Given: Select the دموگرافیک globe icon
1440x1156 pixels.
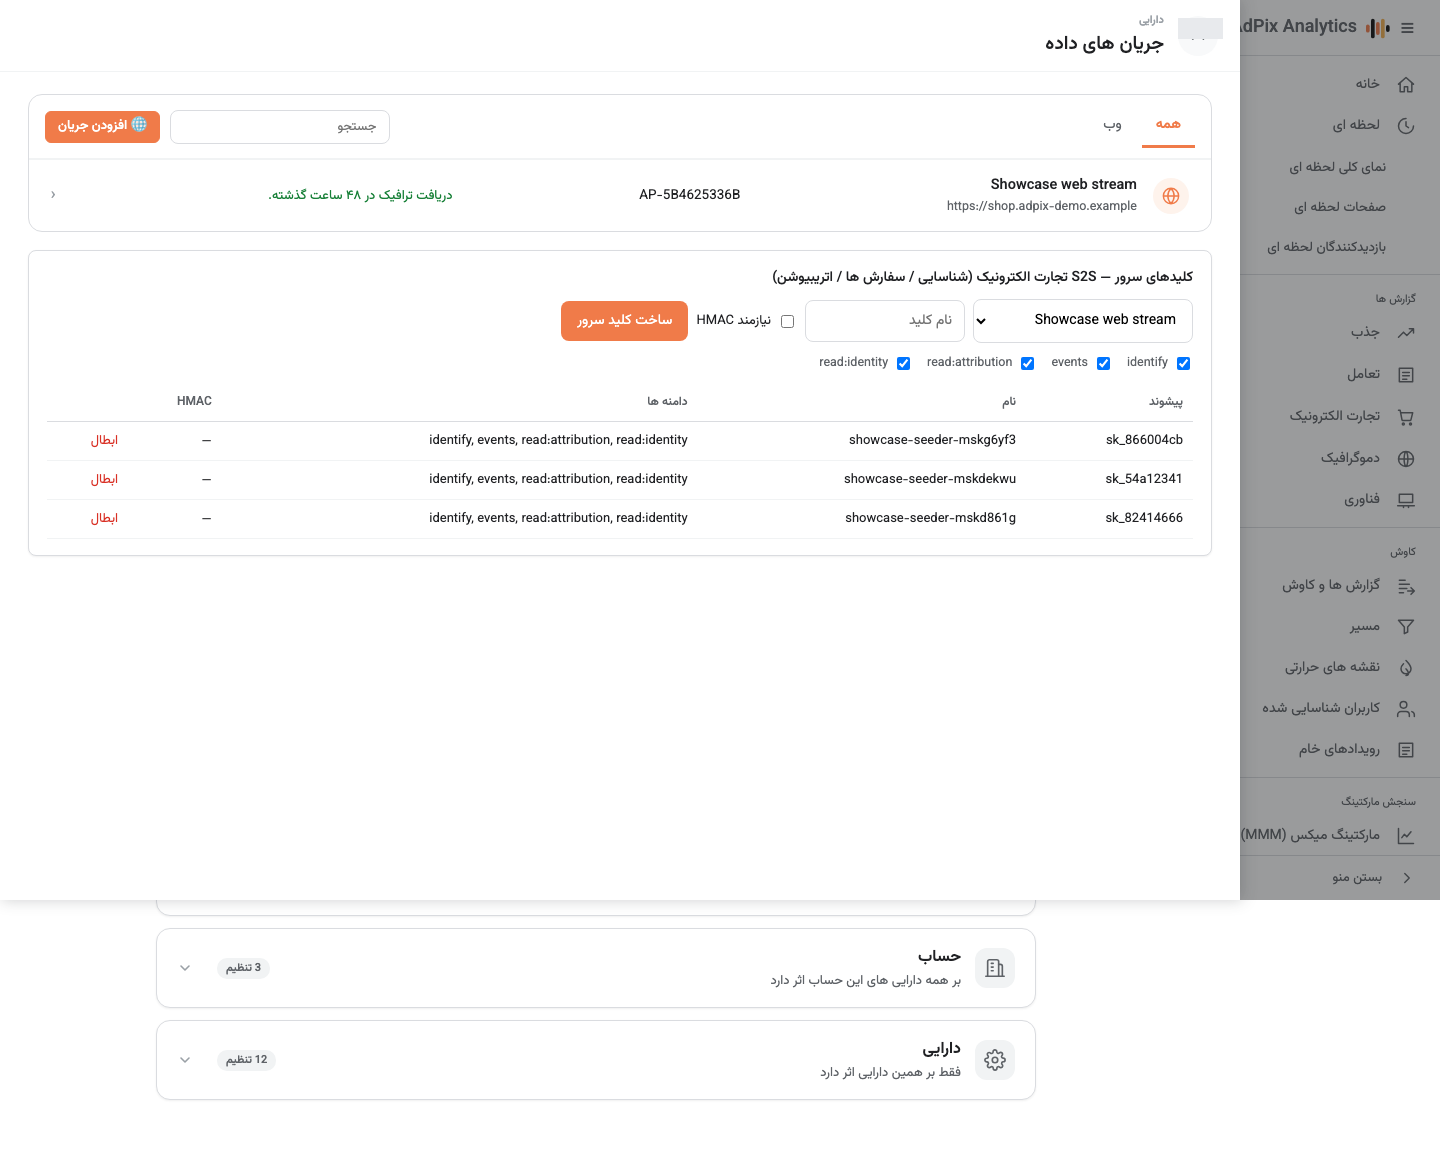Looking at the screenshot, I should pyautogui.click(x=1406, y=459).
